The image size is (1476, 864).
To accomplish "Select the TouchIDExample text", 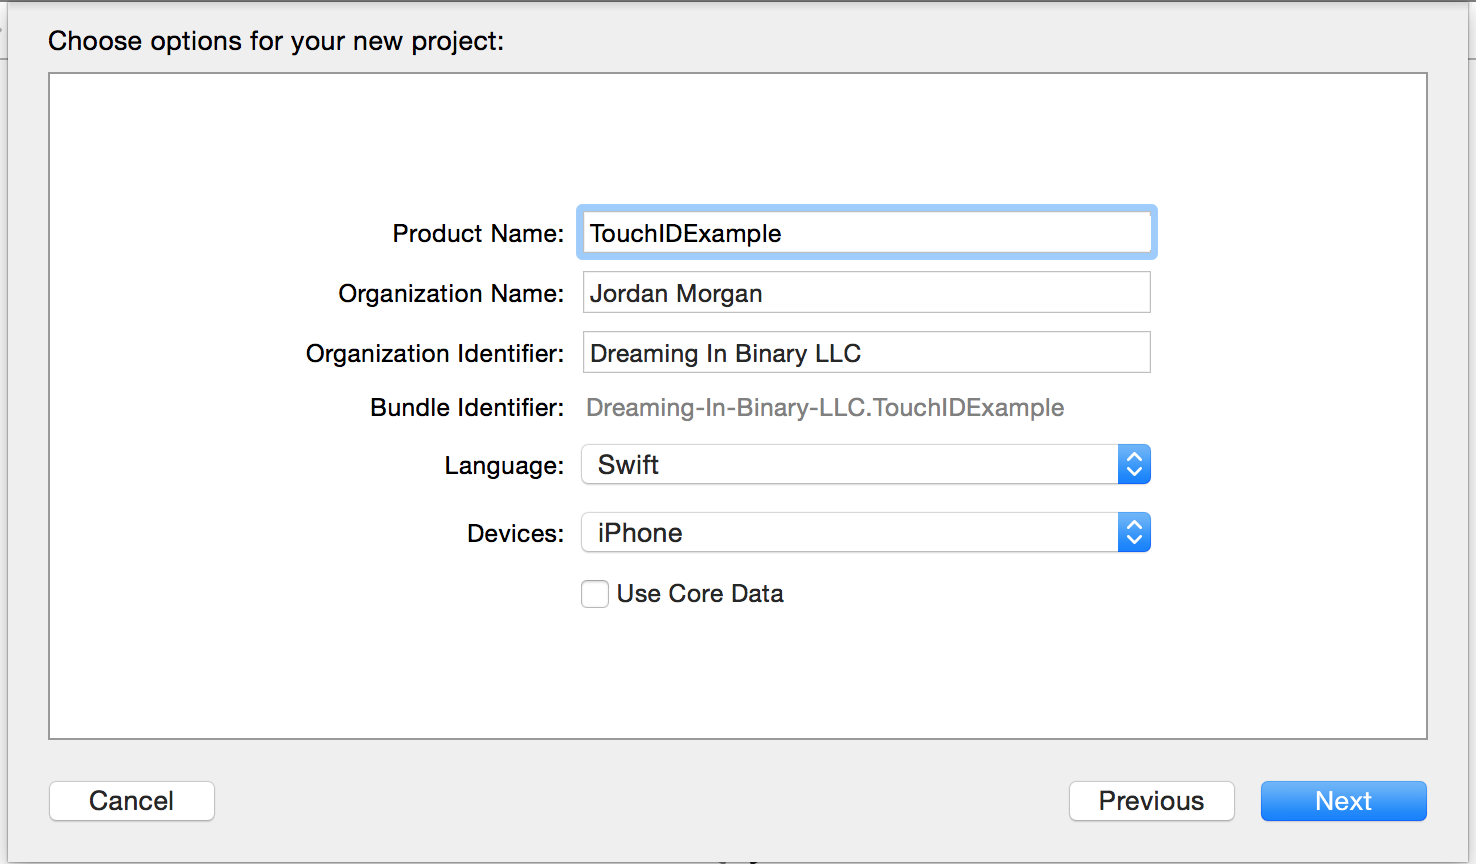I will click(x=684, y=232).
